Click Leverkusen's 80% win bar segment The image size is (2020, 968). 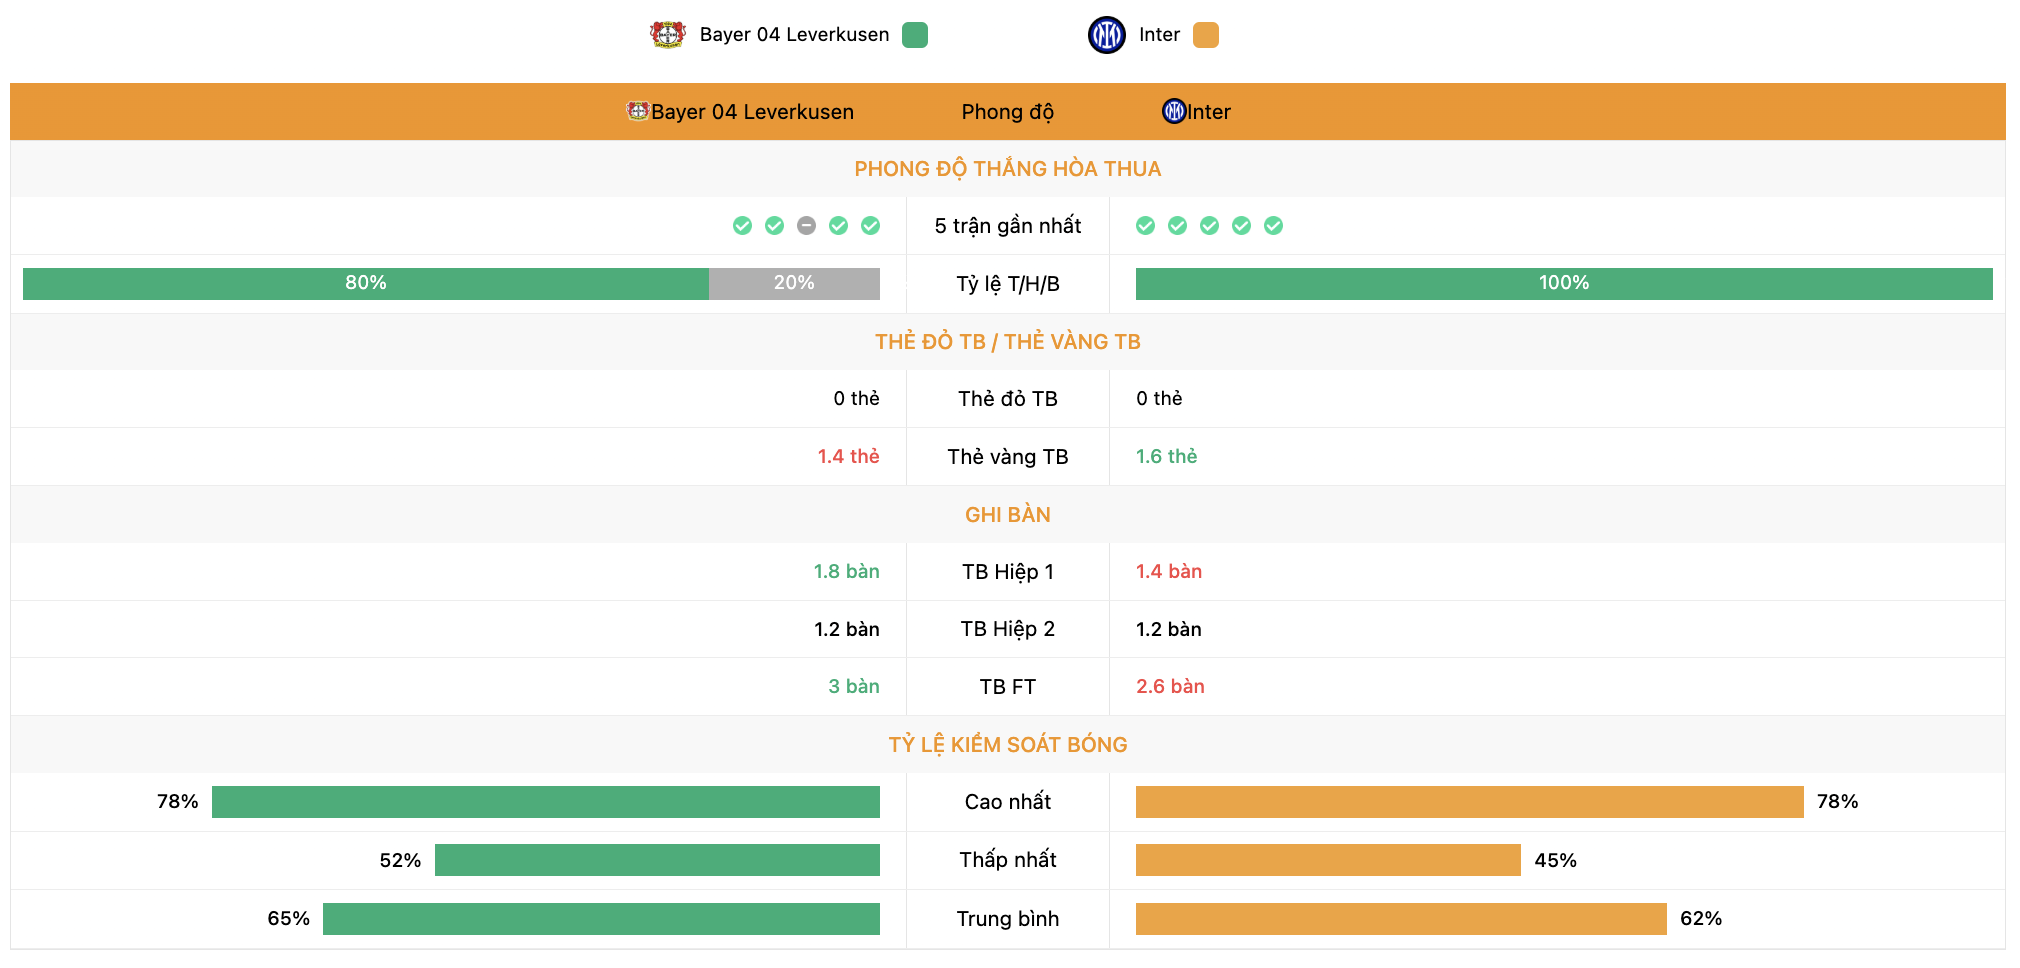pos(366,284)
